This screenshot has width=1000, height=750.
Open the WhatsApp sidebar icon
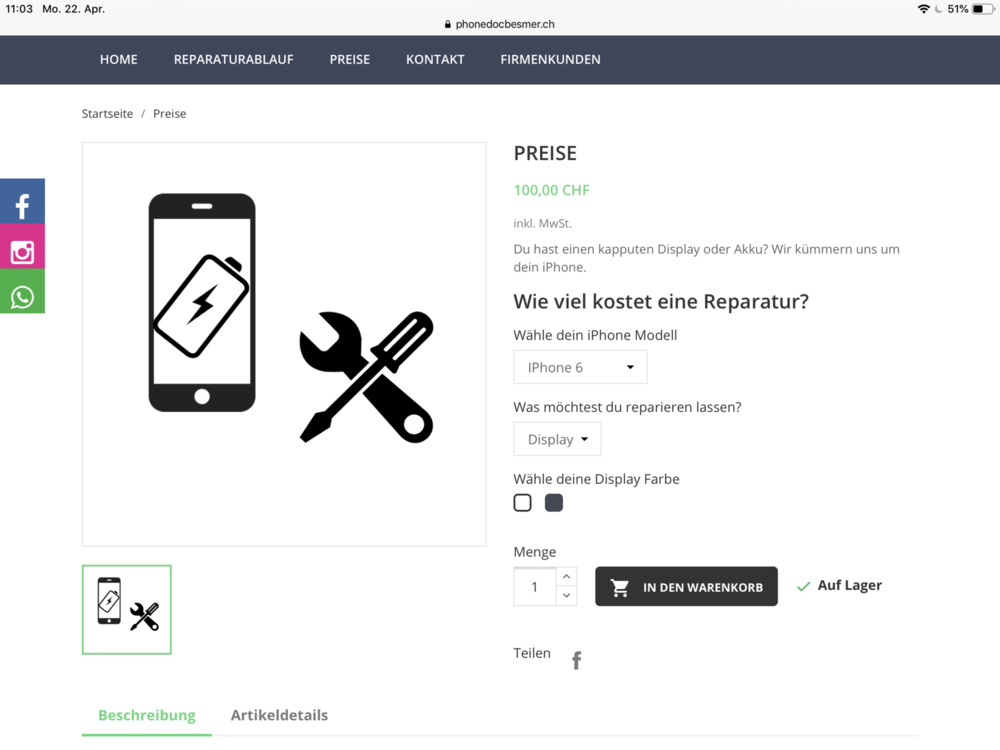coord(22,295)
